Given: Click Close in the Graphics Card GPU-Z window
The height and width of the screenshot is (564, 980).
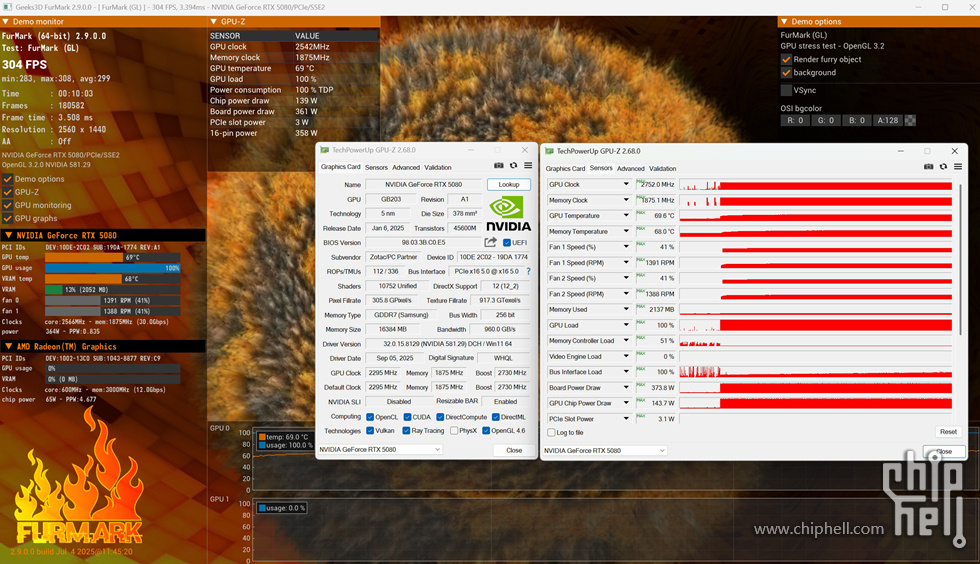Looking at the screenshot, I should 514,450.
